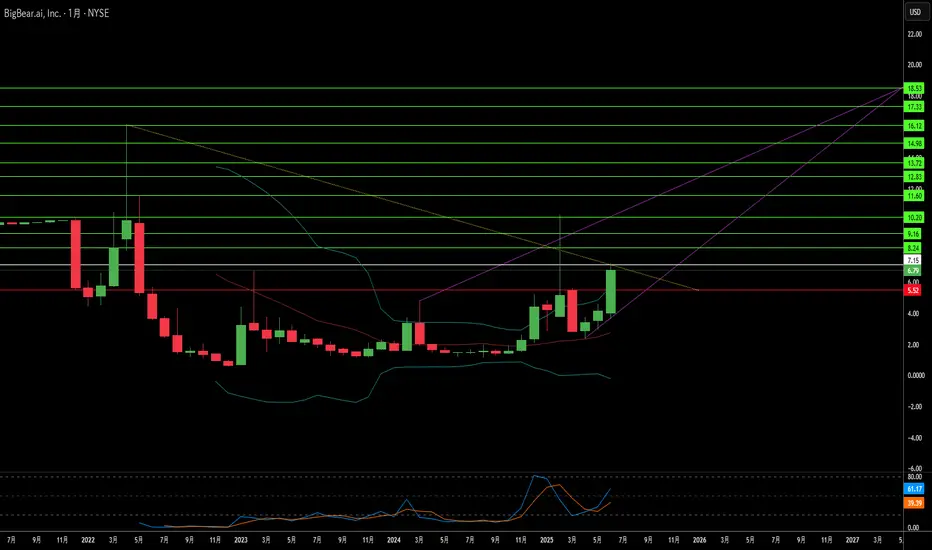Viewport: 932px width, 550px height.
Task: Click the 2023 label on time axis
Action: [241, 540]
